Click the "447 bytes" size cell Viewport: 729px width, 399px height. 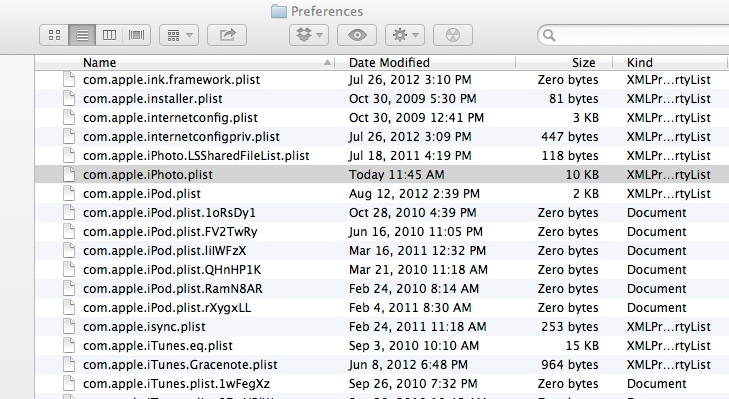570,137
